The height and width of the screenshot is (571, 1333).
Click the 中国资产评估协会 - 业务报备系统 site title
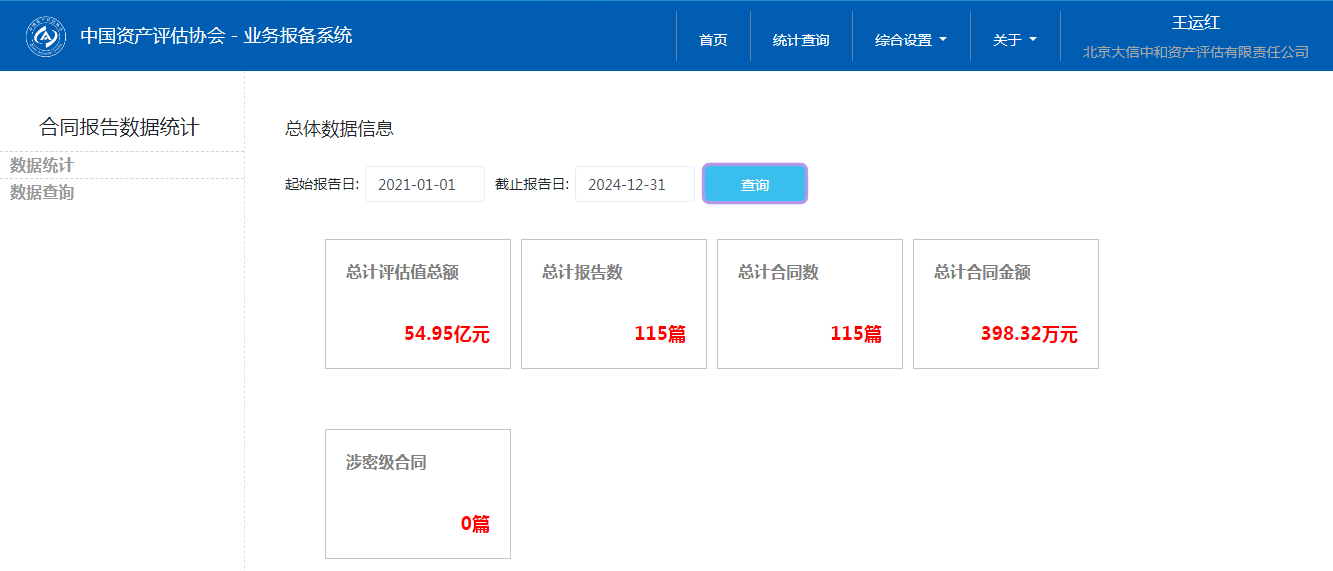tap(216, 36)
